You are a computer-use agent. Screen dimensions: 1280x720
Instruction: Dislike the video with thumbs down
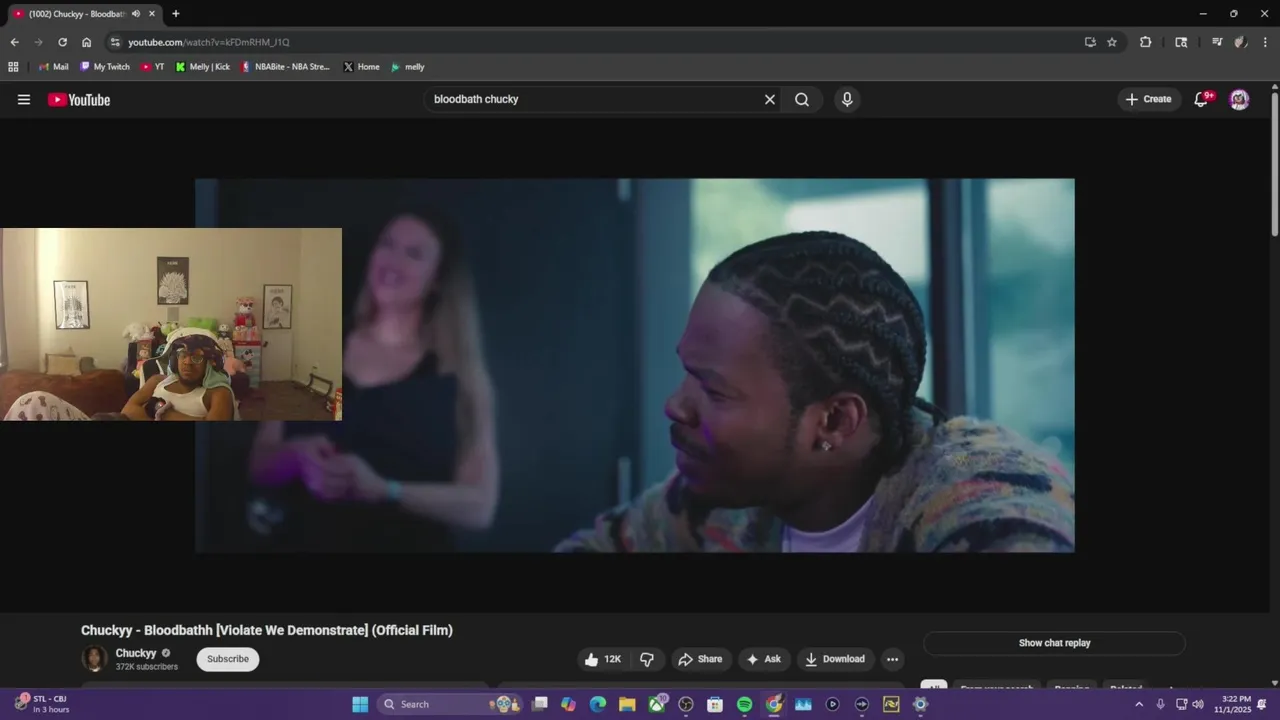tap(647, 659)
